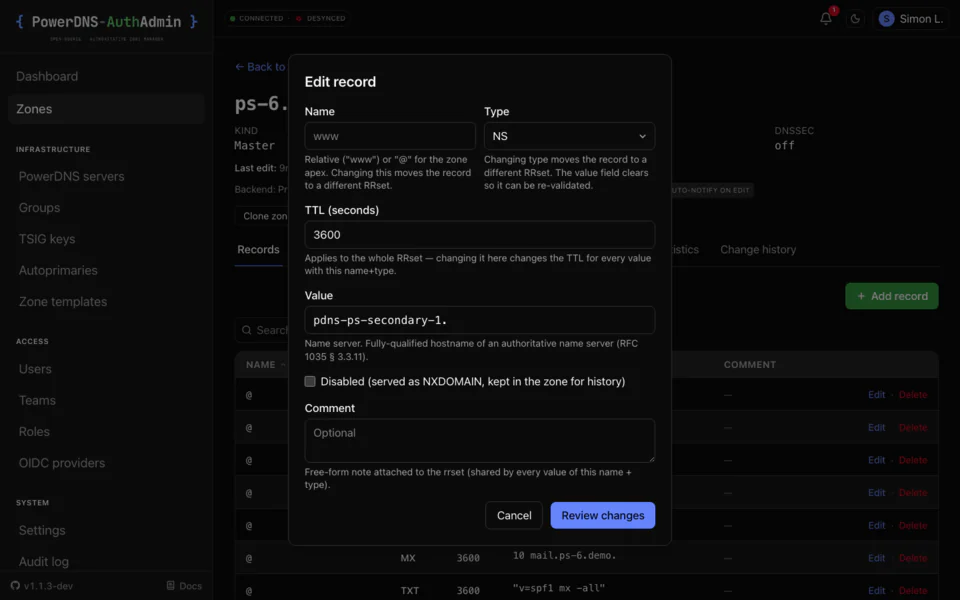Open the notifications bell
Screen dimensions: 960x600
(x=826, y=18)
